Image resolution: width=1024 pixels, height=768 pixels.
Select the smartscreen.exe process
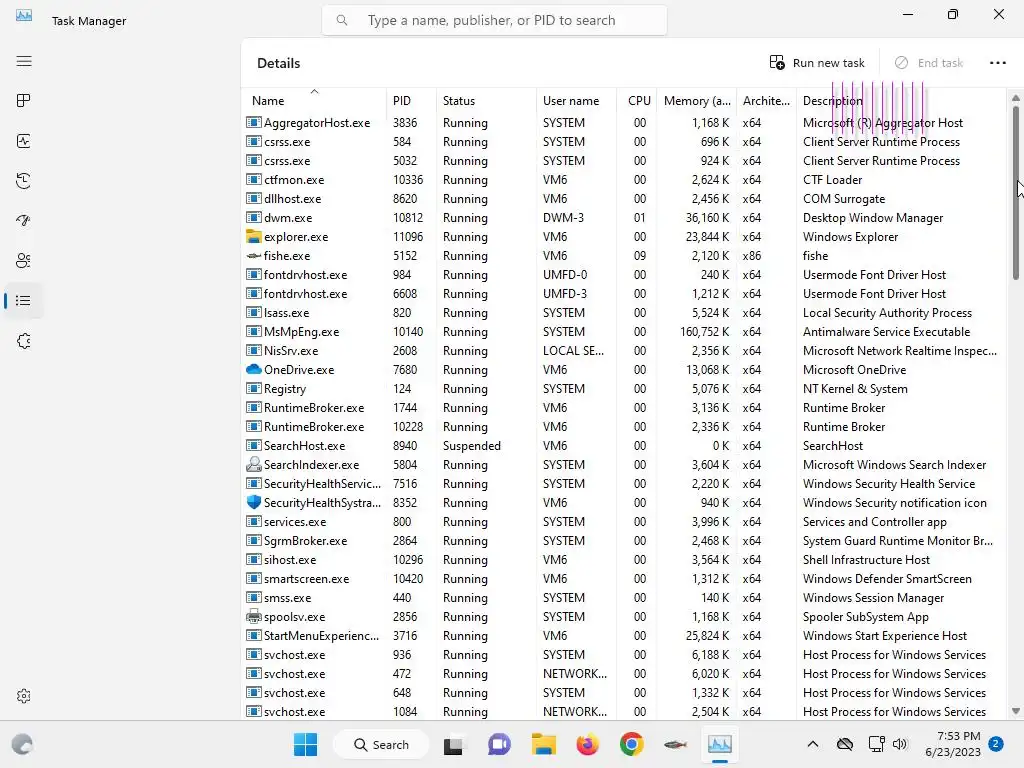click(624, 578)
